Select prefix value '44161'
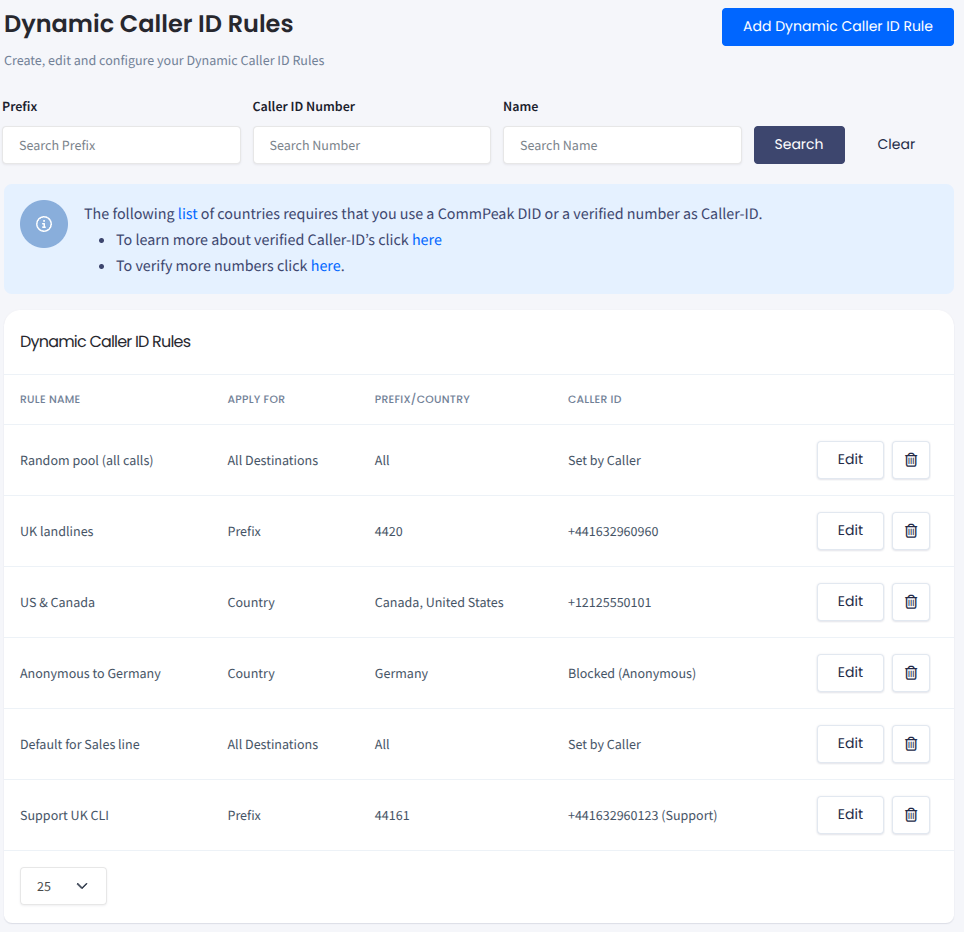 392,815
